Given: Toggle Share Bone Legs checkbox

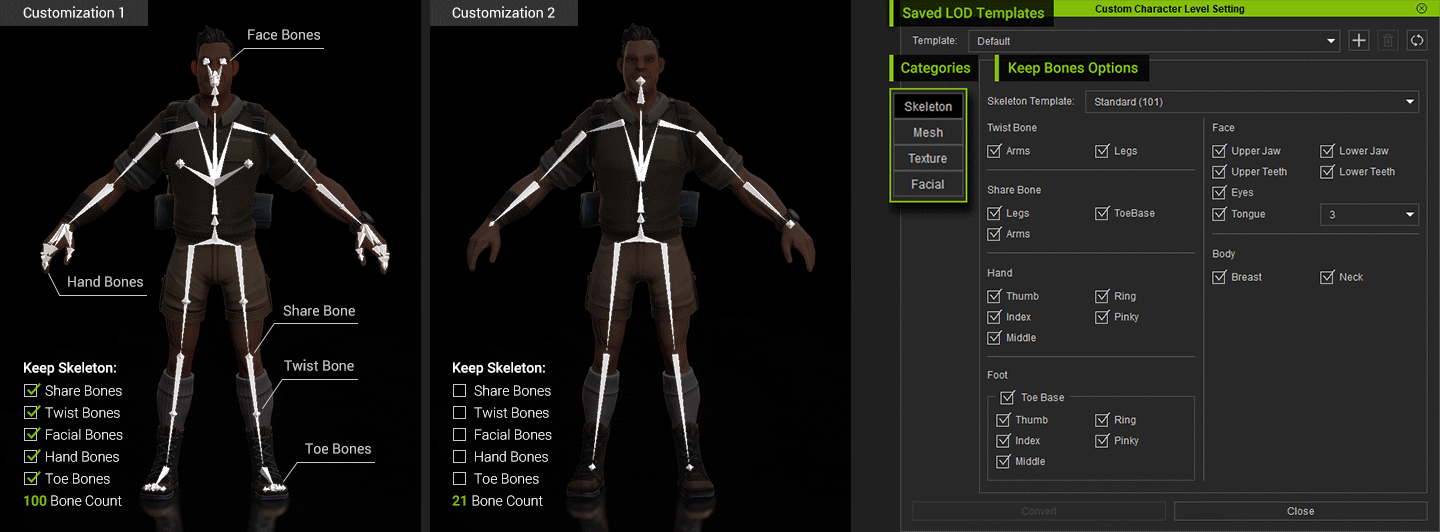Looking at the screenshot, I should click(994, 213).
